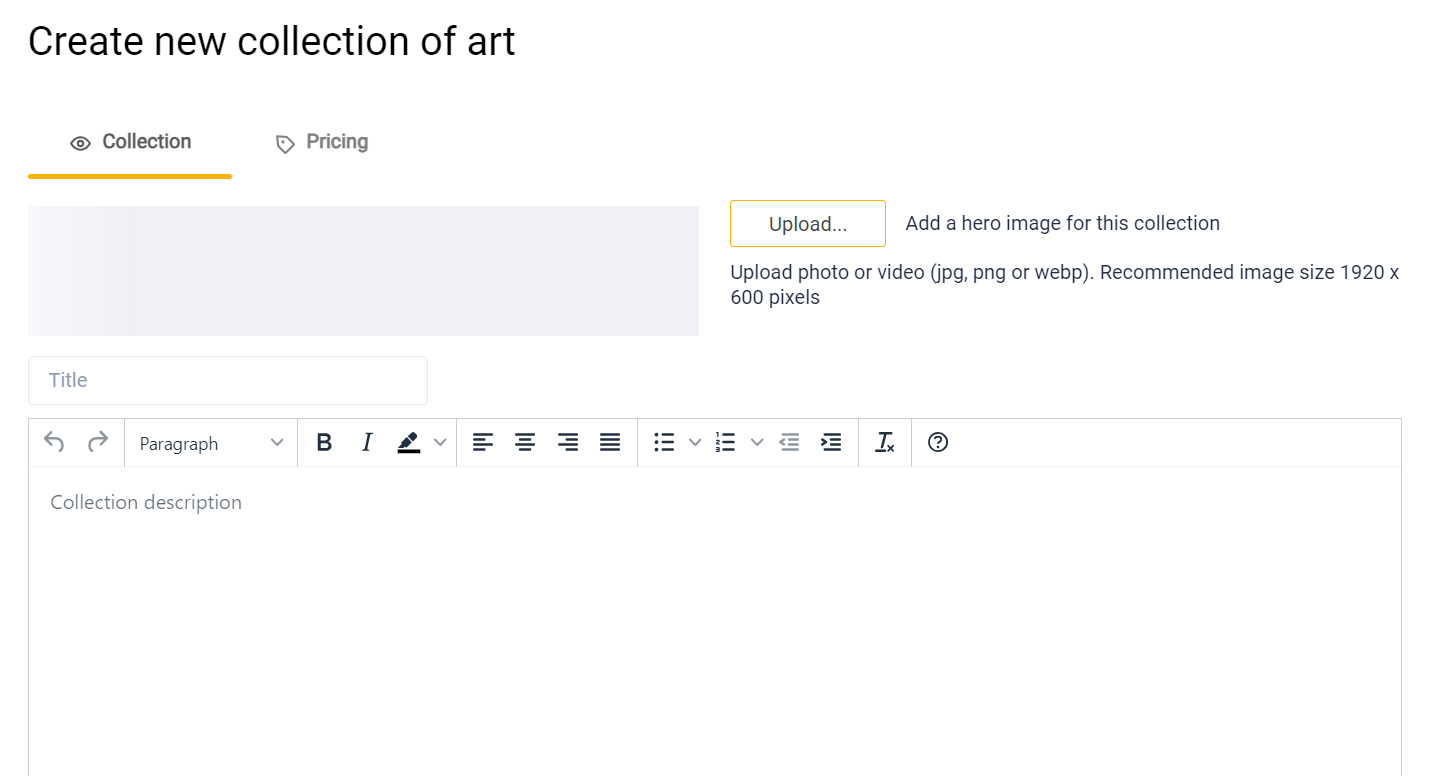
Task: Open highlight color dropdown arrow
Action: (x=440, y=442)
